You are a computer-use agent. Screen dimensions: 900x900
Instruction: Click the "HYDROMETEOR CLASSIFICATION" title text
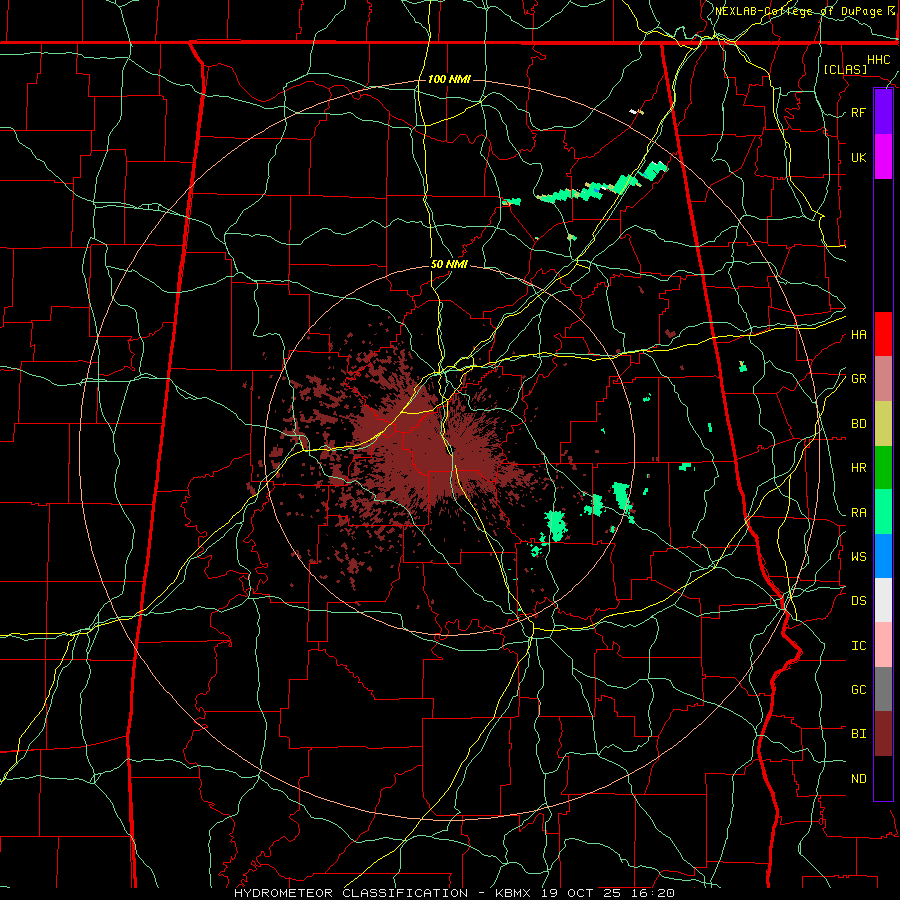[x=351, y=893]
